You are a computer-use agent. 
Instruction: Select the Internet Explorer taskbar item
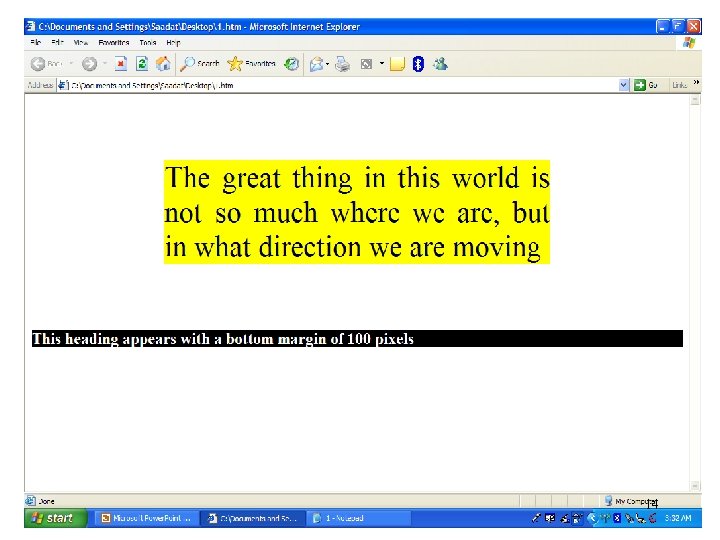pos(254,518)
